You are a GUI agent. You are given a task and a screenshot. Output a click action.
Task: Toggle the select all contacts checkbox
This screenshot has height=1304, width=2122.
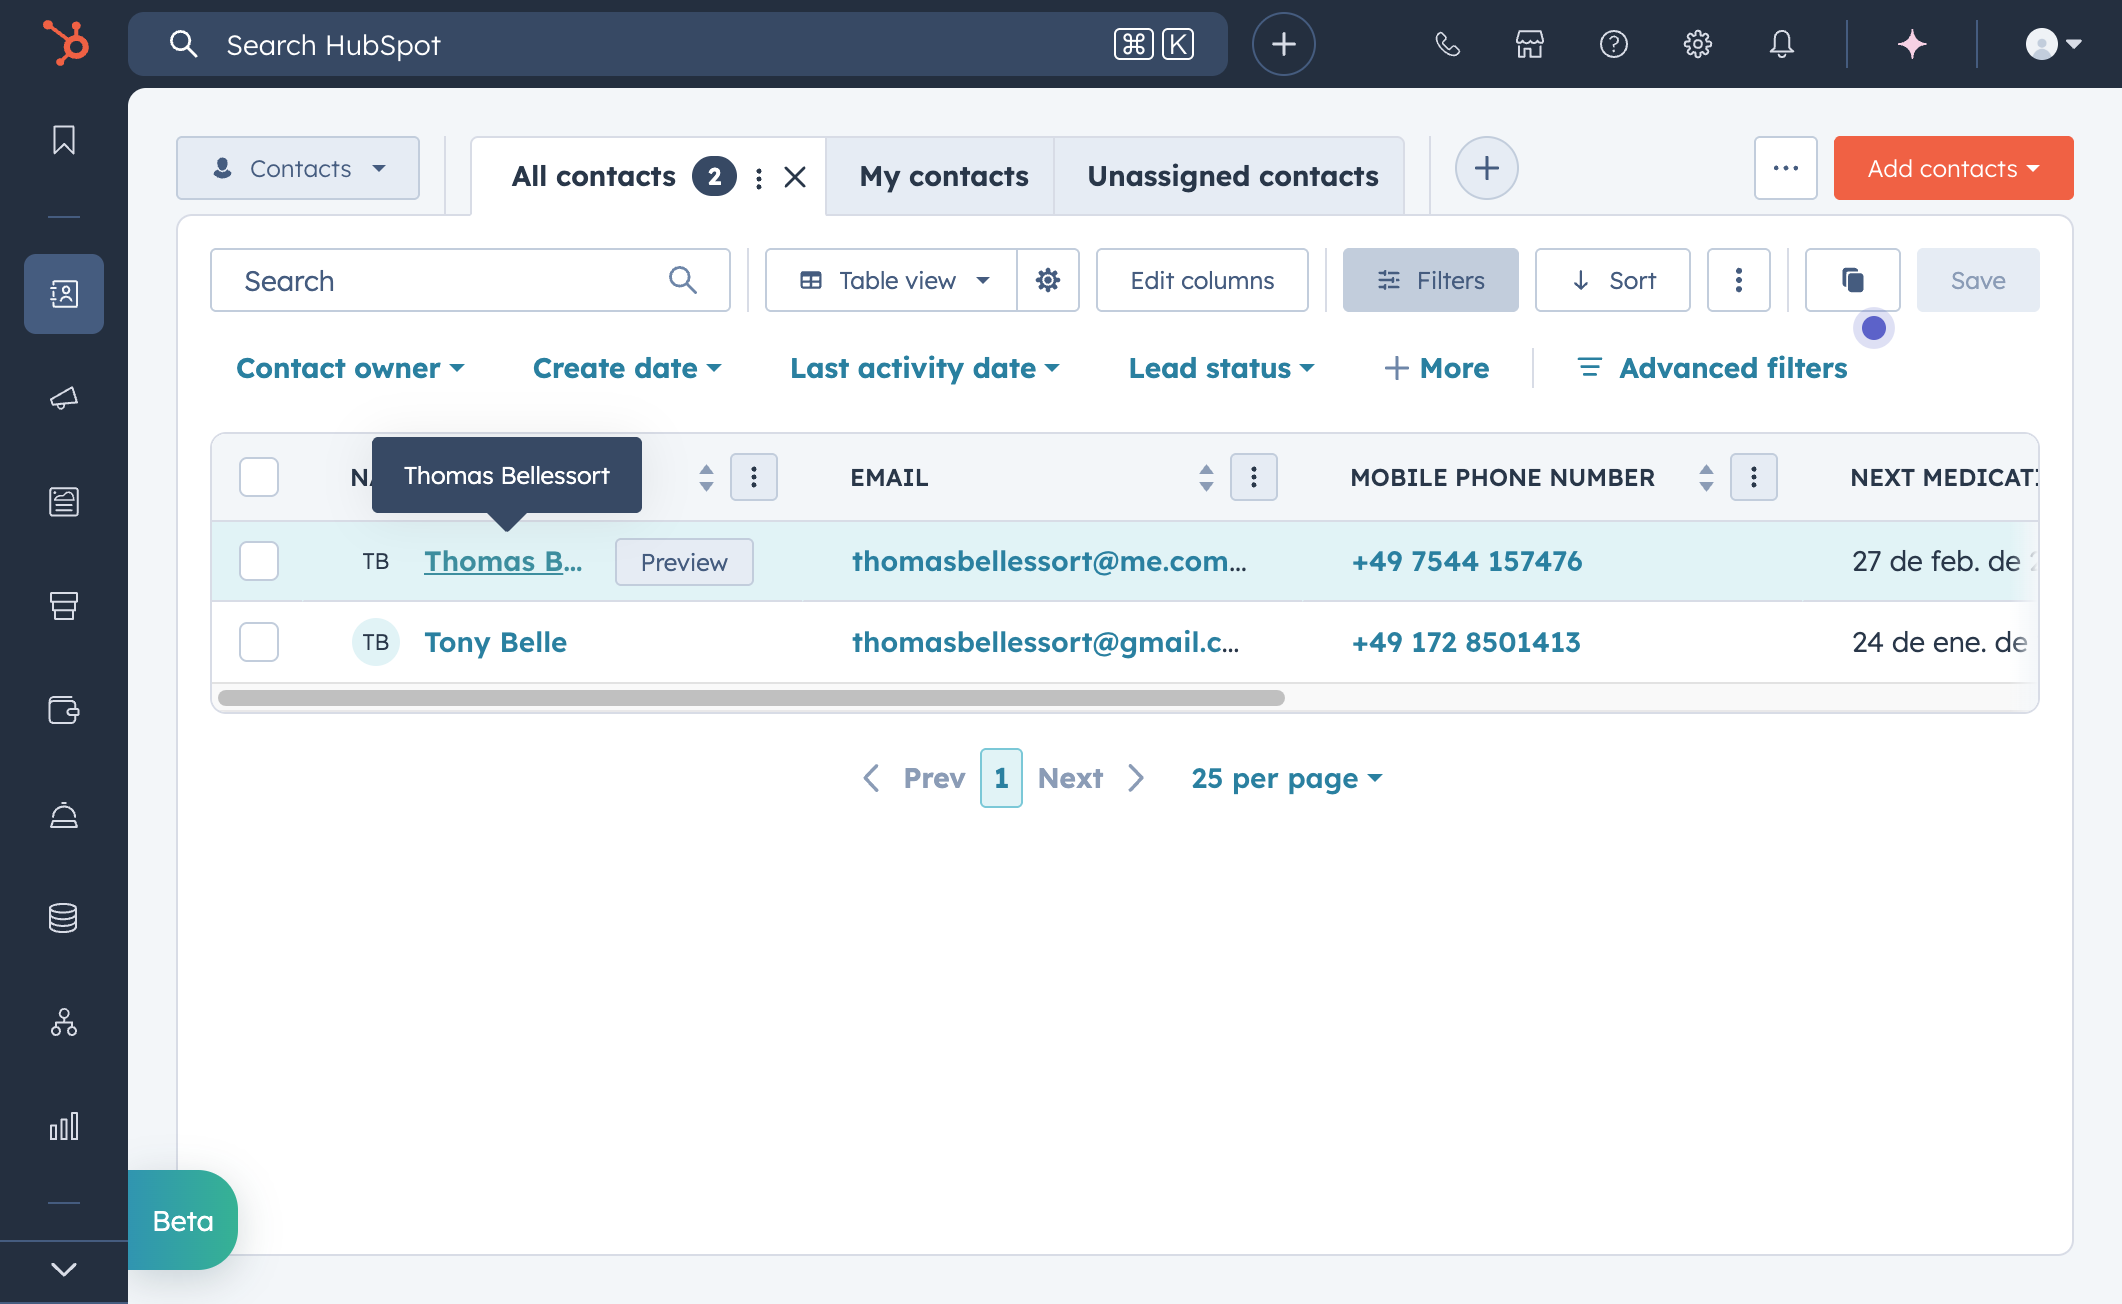[259, 477]
